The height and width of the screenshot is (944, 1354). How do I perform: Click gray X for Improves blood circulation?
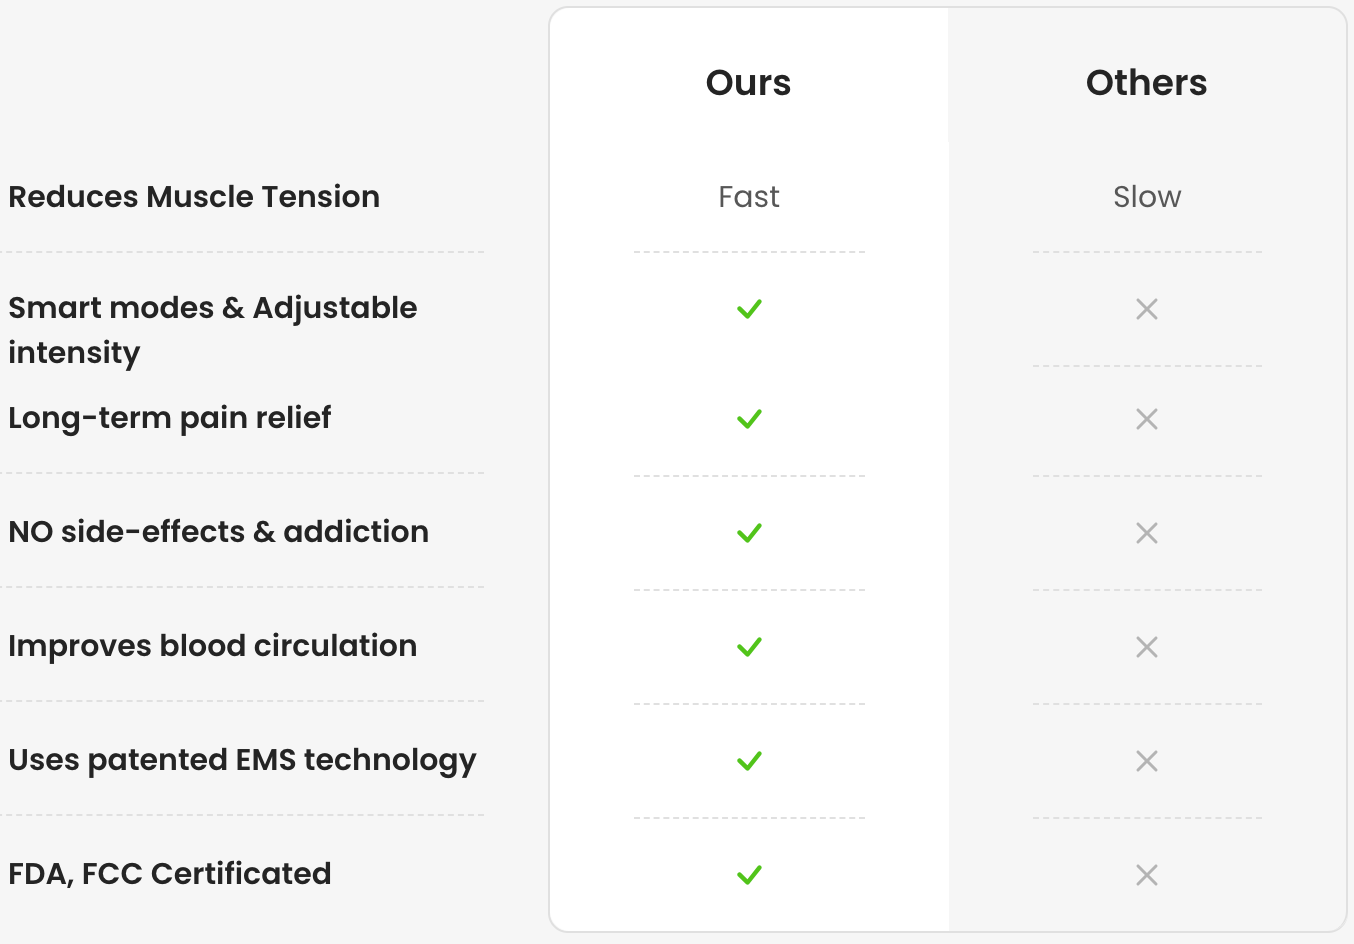pos(1147,647)
